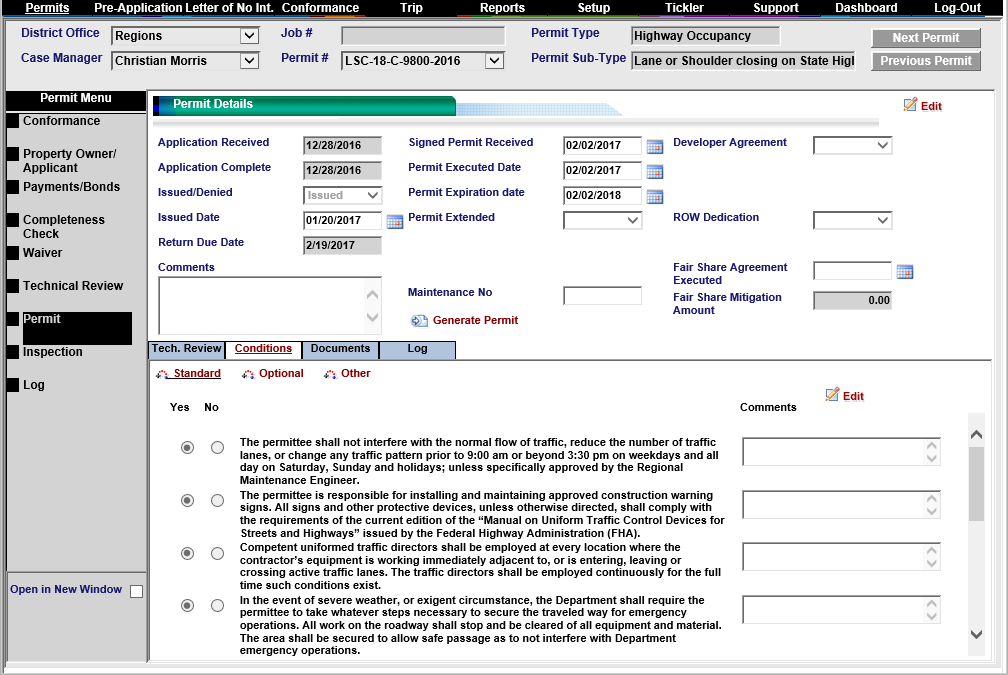This screenshot has height=675, width=1008.
Task: Expand the Case Manager dropdown
Action: point(249,61)
